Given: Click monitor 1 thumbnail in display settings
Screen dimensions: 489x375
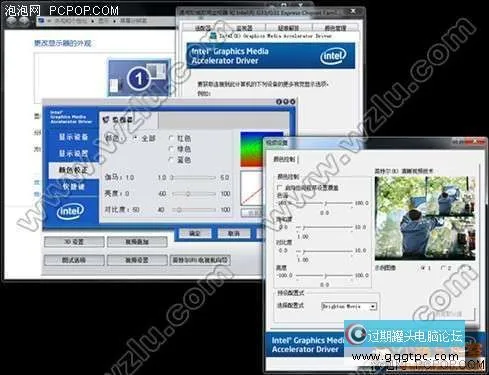Looking at the screenshot, I should [x=139, y=78].
